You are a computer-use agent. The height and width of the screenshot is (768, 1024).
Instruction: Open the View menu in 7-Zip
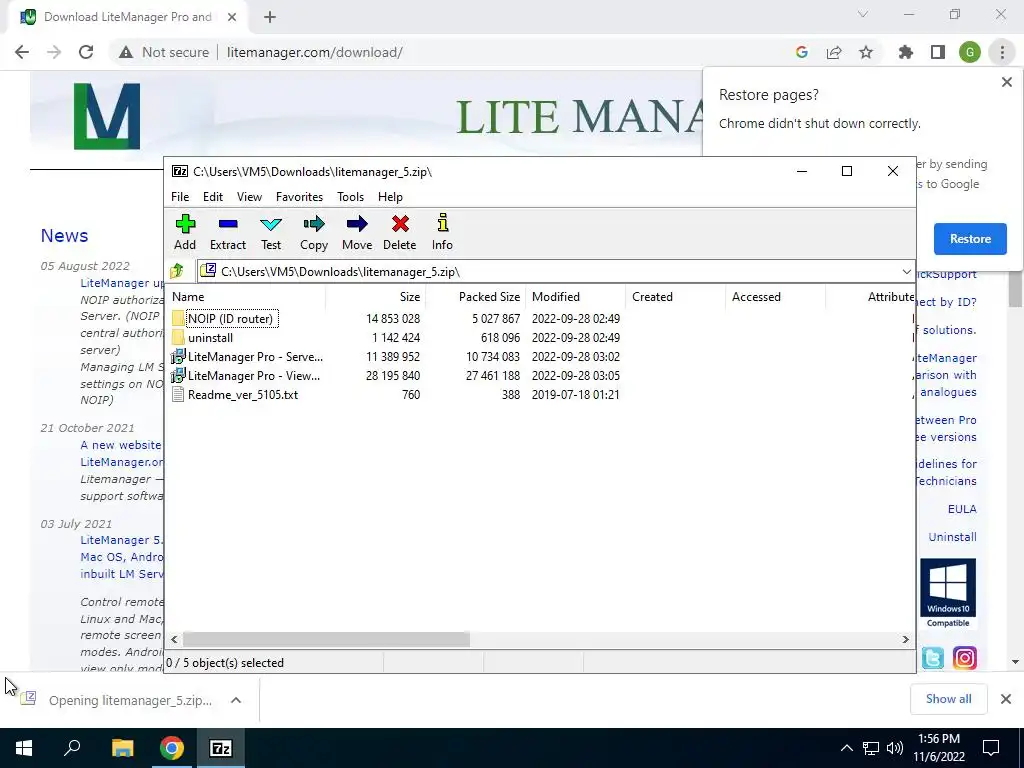click(x=249, y=197)
